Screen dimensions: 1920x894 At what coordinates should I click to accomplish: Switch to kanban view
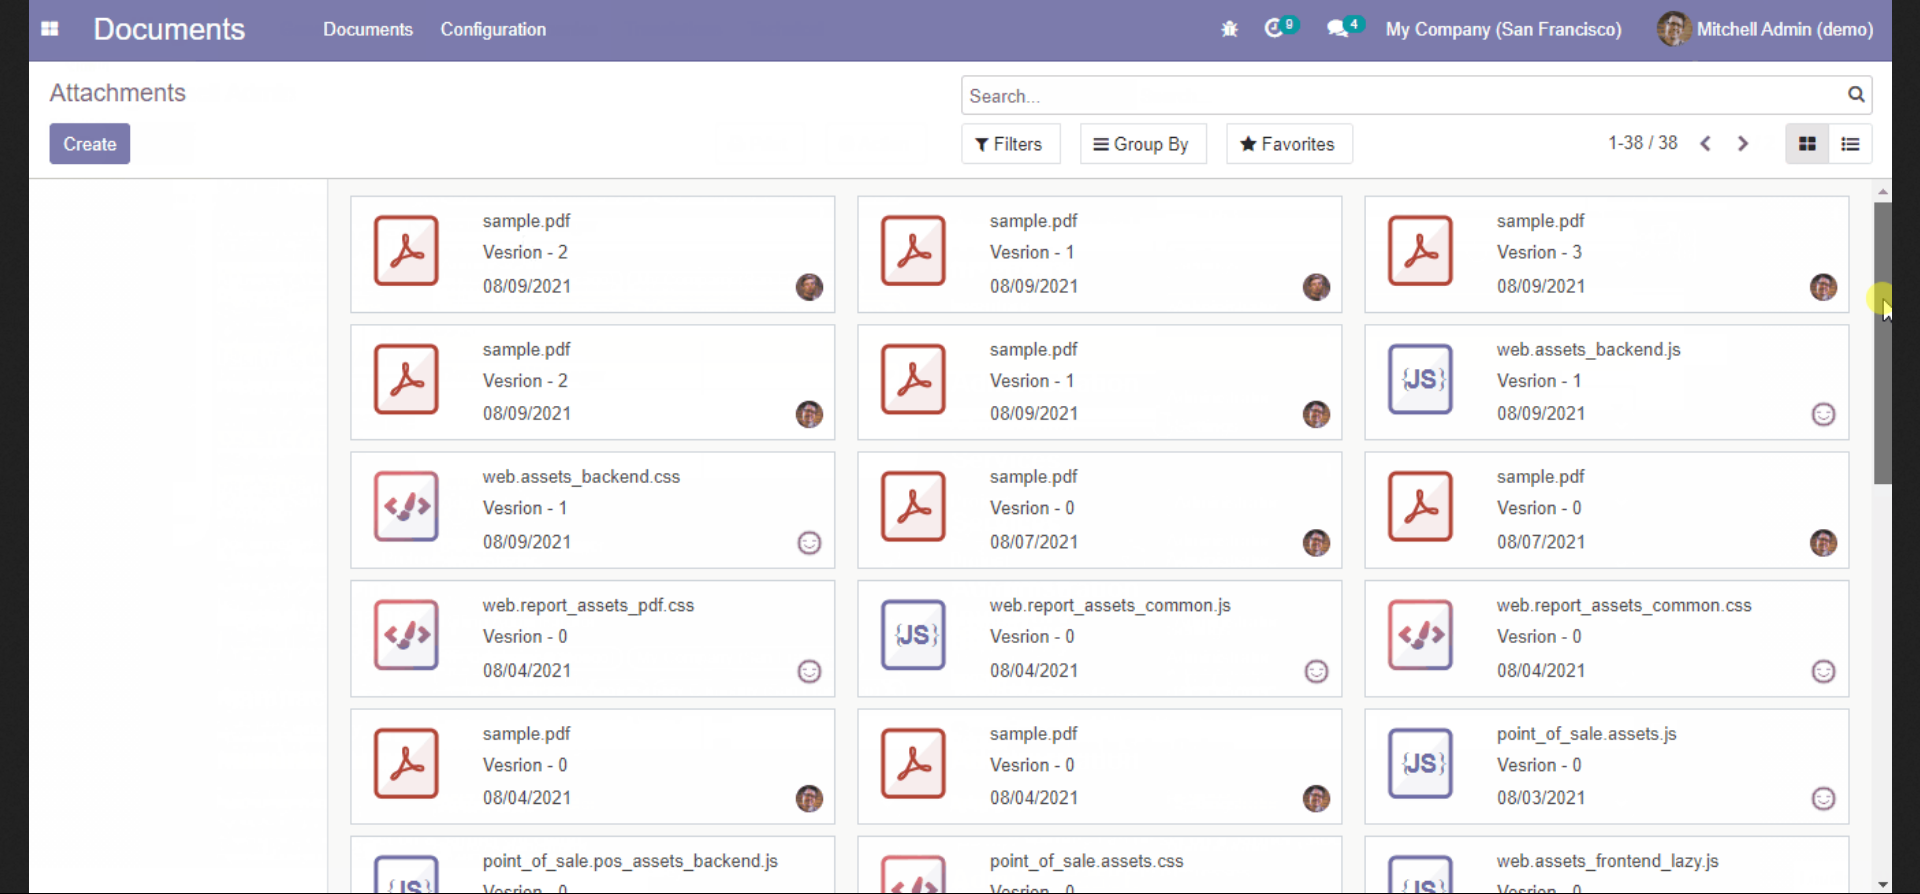pos(1807,144)
